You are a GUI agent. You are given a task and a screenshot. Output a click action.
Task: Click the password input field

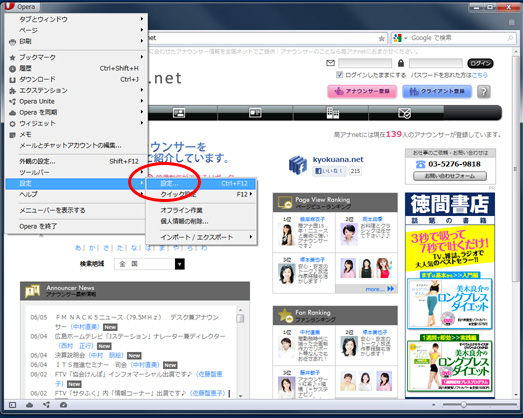click(436, 63)
